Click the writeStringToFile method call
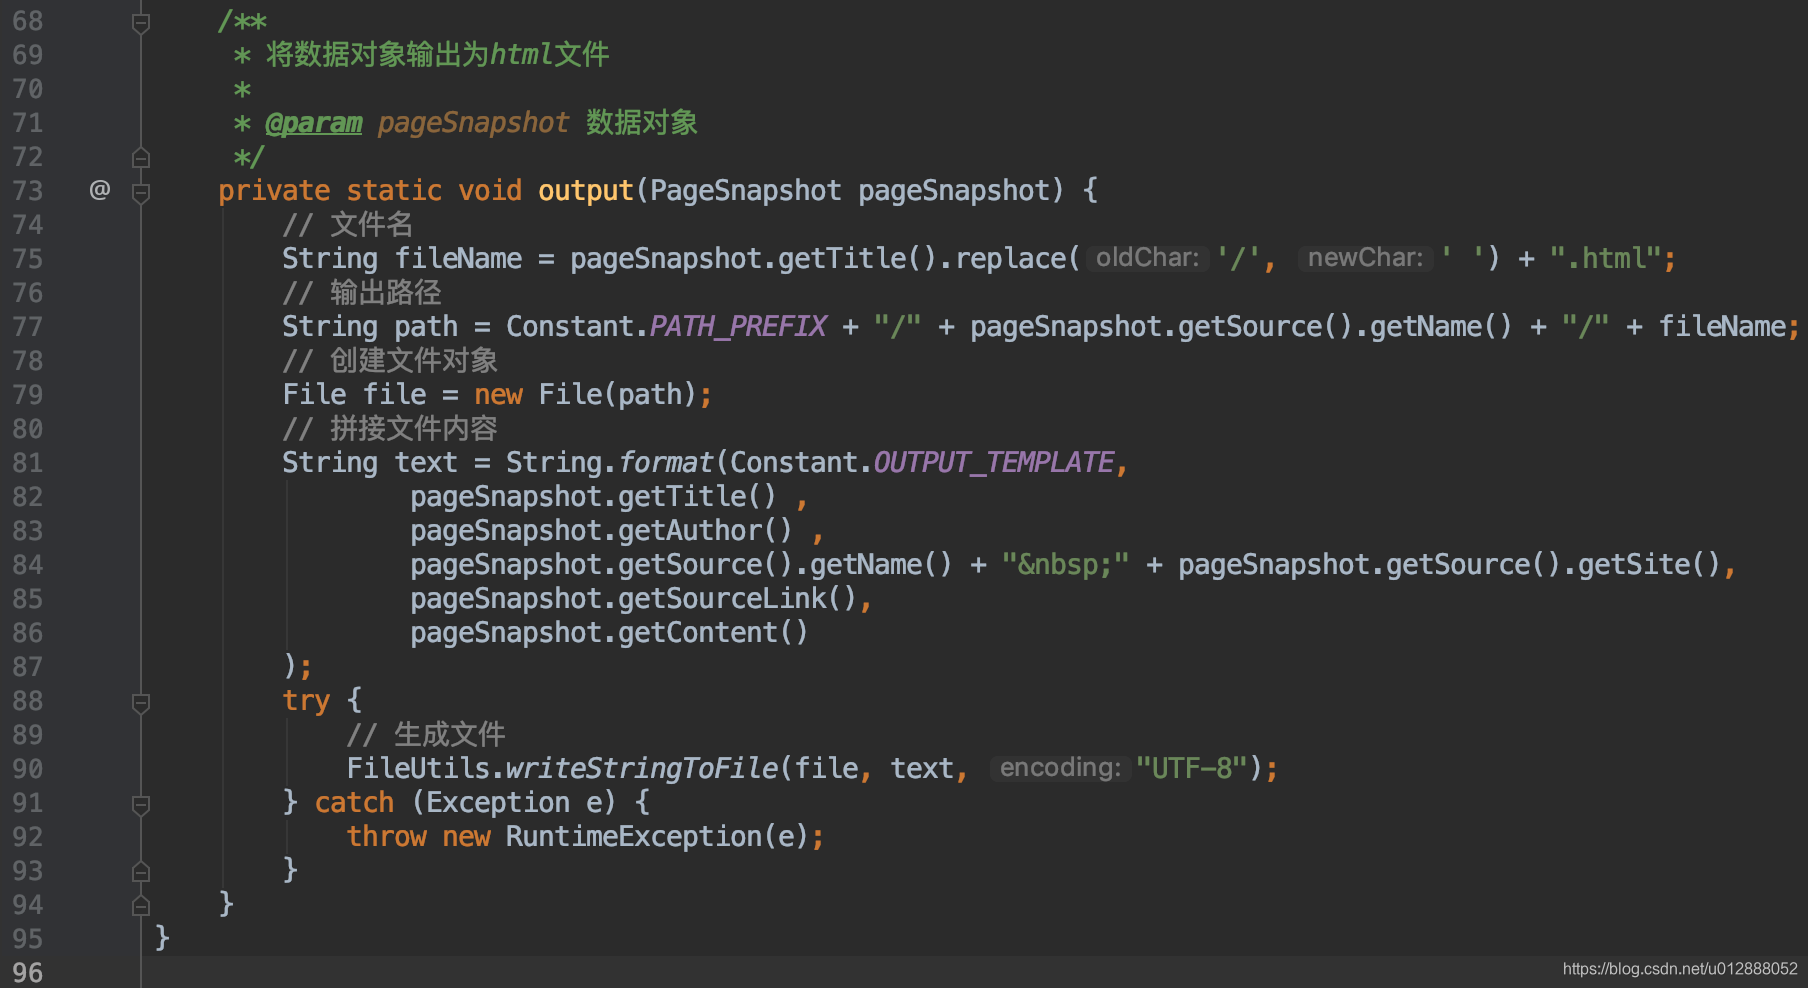This screenshot has height=988, width=1808. pos(642,769)
